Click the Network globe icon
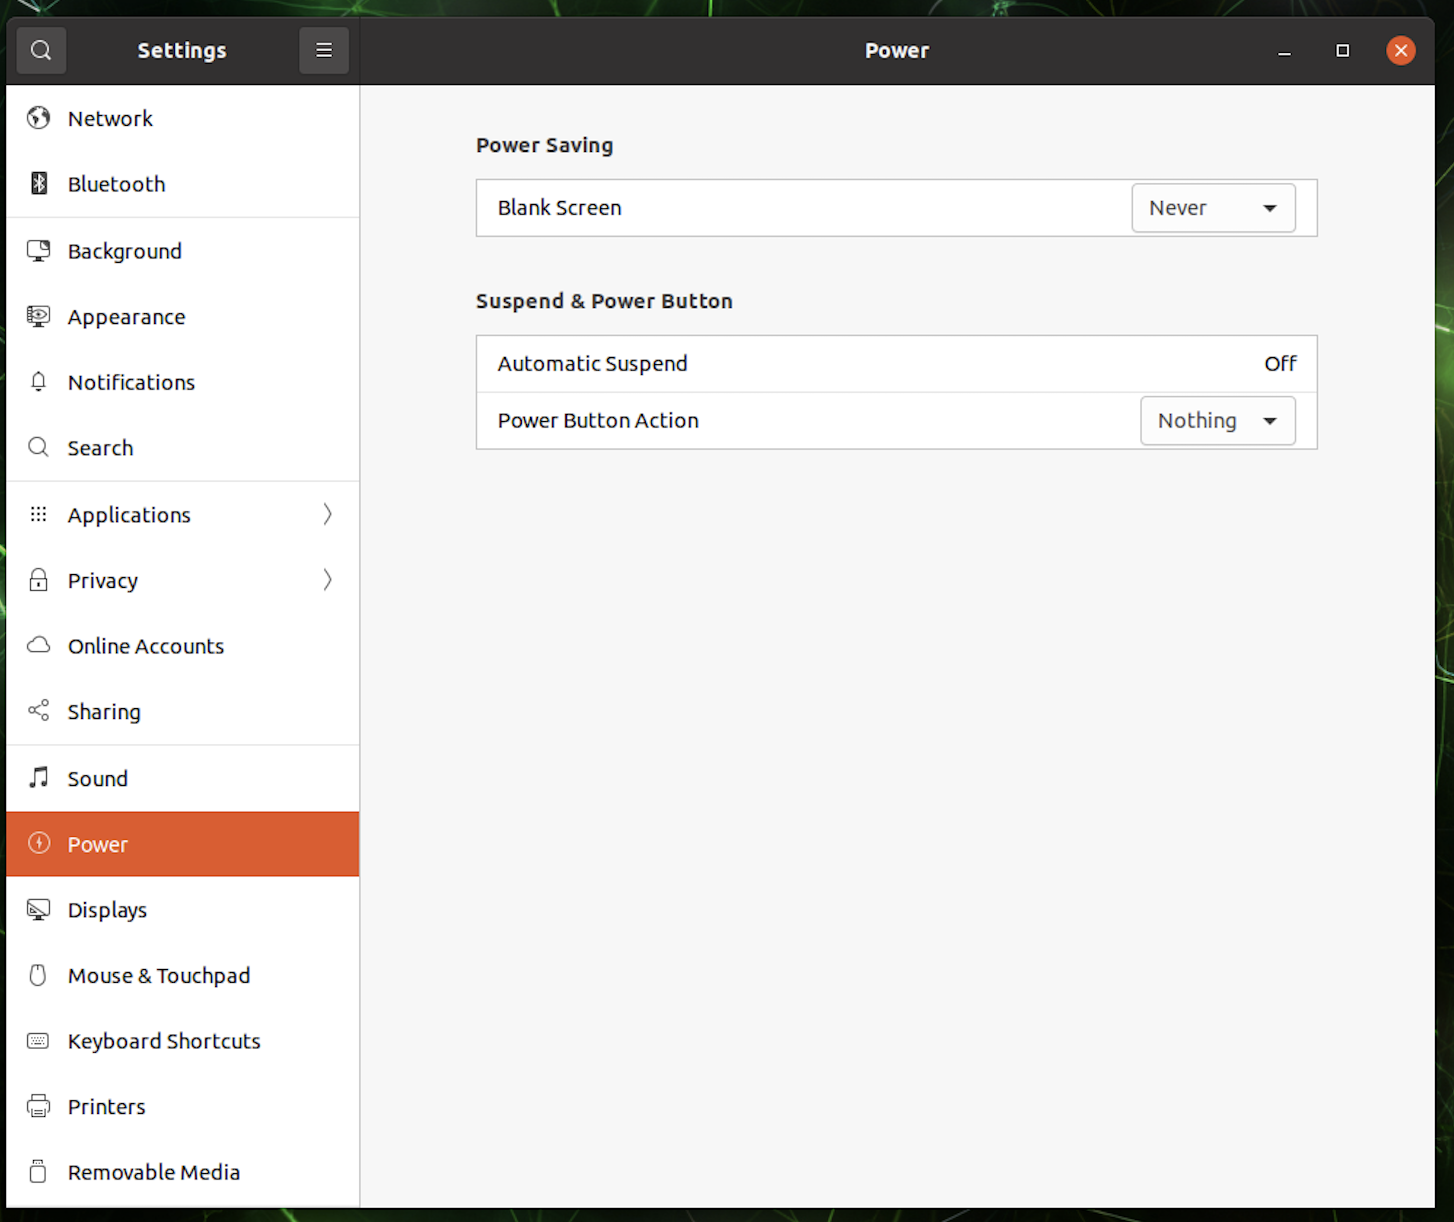The width and height of the screenshot is (1454, 1222). (39, 118)
